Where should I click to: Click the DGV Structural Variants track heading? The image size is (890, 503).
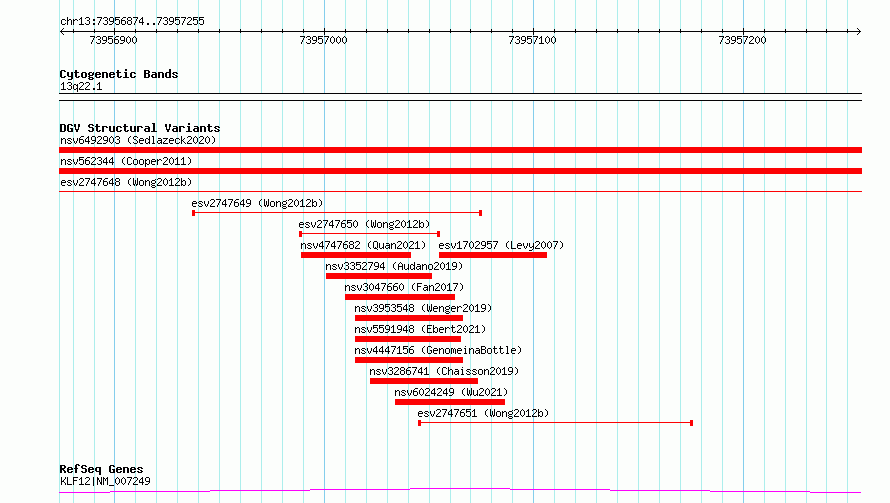[140, 128]
